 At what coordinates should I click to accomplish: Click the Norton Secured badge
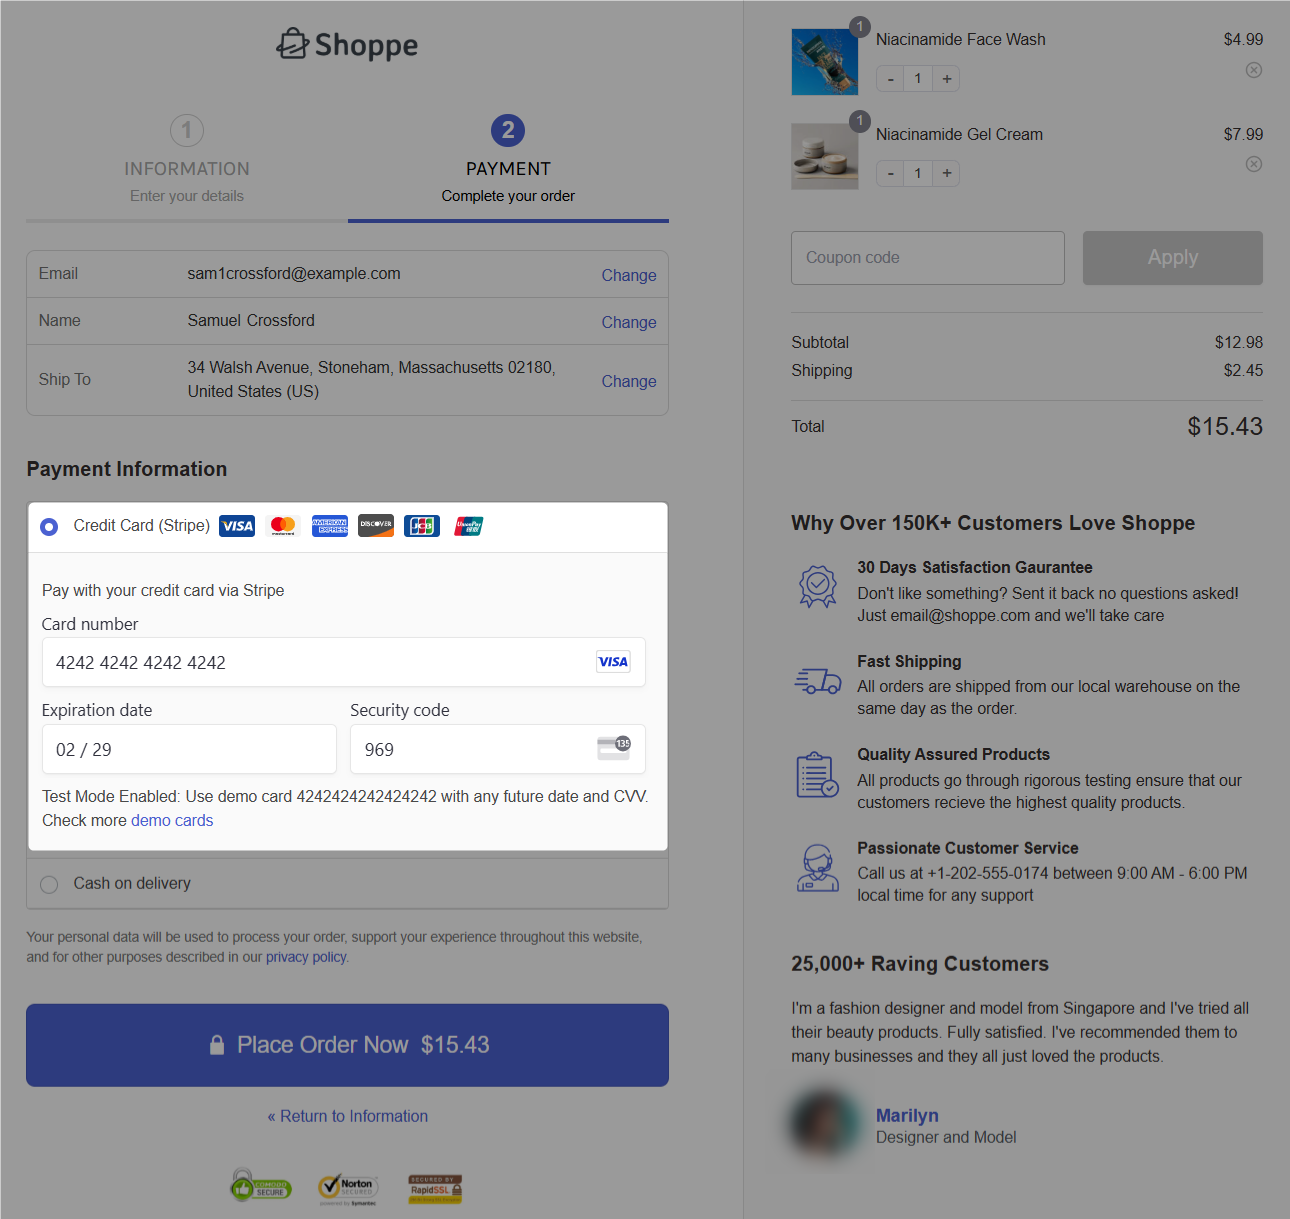347,1187
